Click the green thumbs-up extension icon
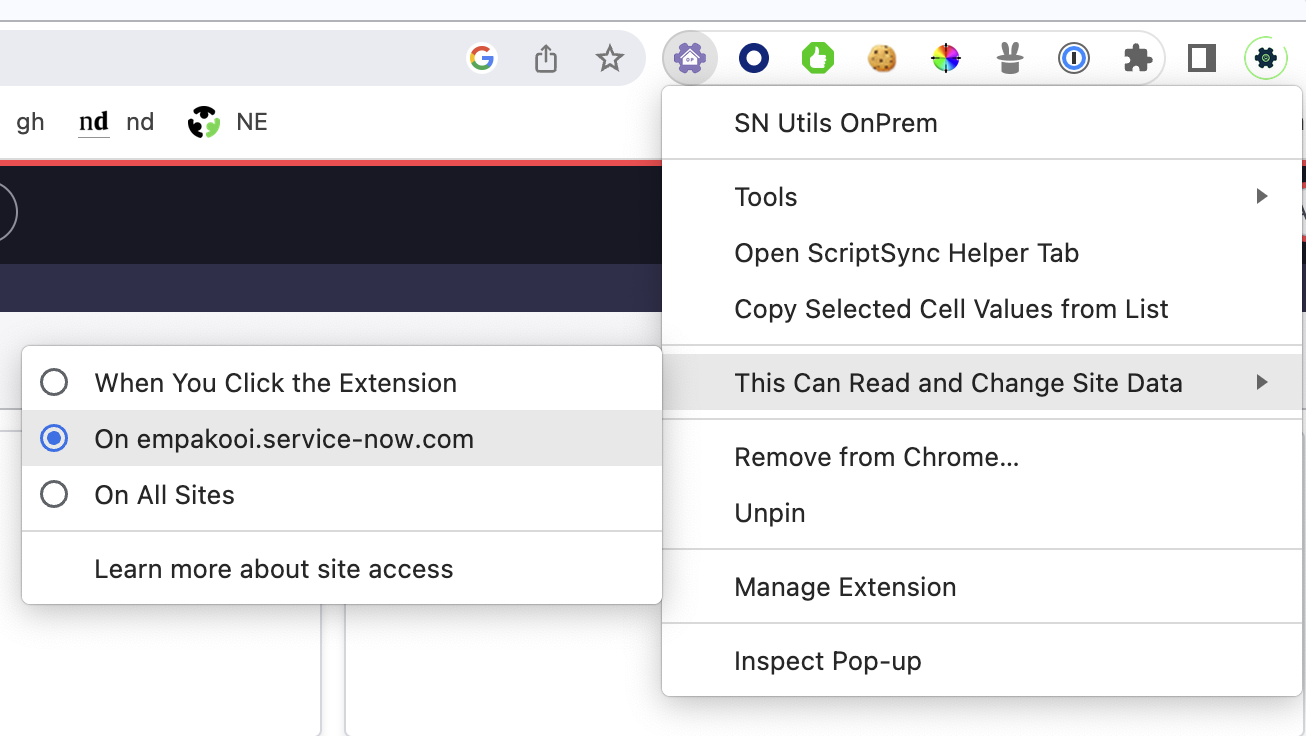This screenshot has height=736, width=1306. point(818,59)
